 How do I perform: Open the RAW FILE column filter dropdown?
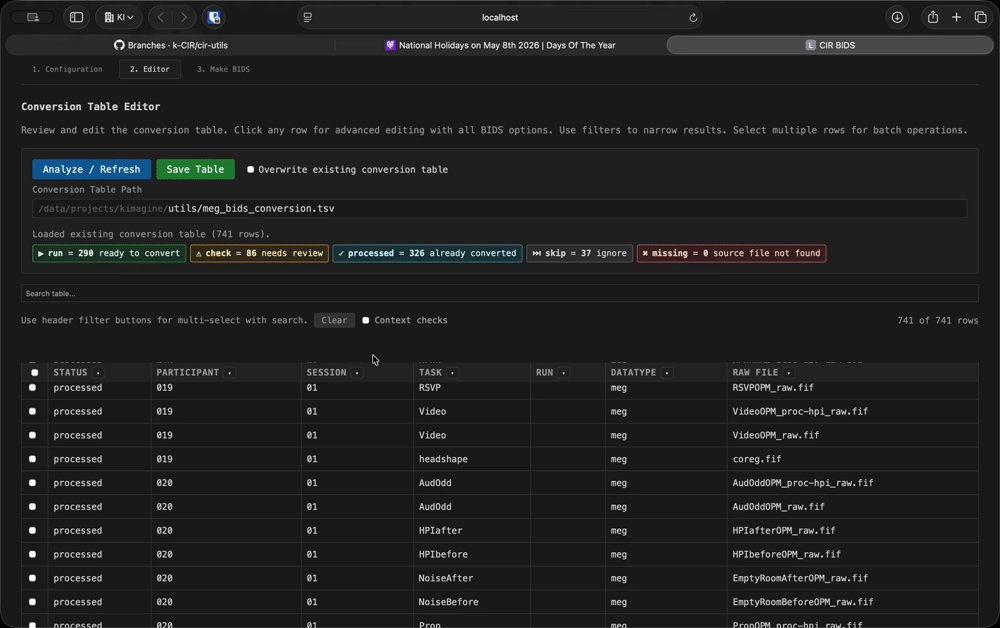coord(789,372)
